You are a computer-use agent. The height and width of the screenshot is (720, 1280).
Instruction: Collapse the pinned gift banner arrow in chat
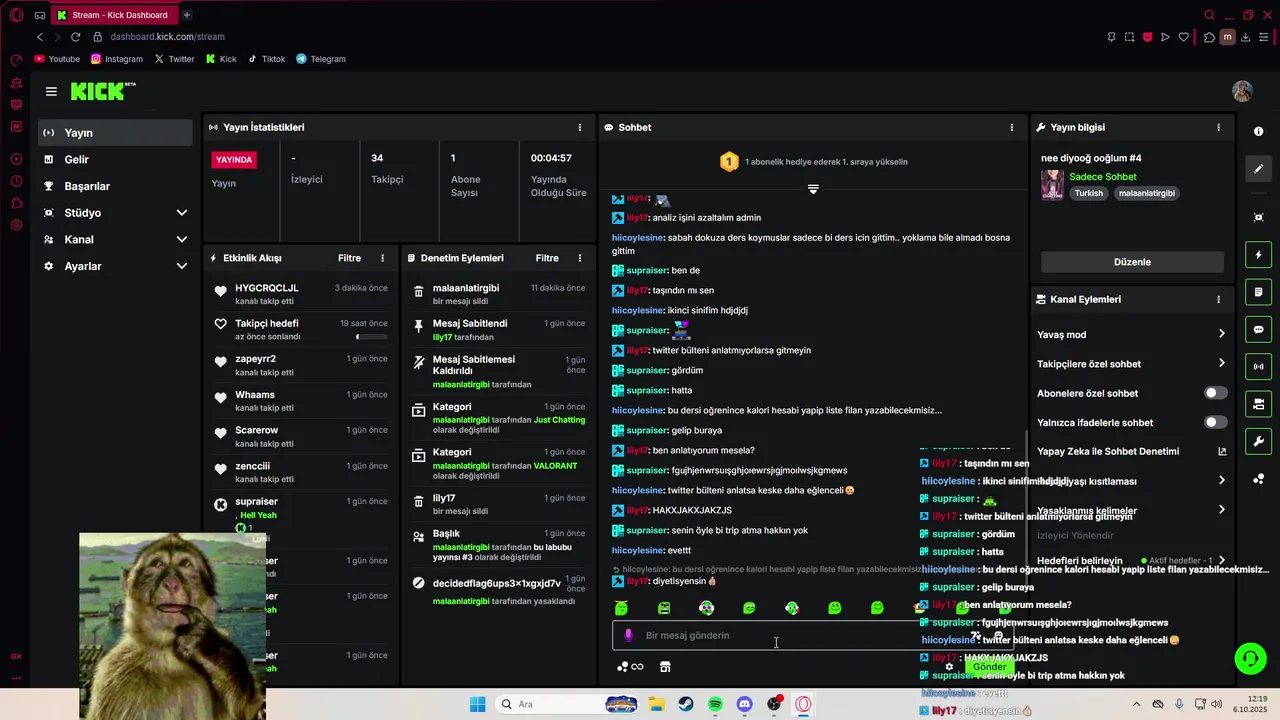(x=813, y=189)
